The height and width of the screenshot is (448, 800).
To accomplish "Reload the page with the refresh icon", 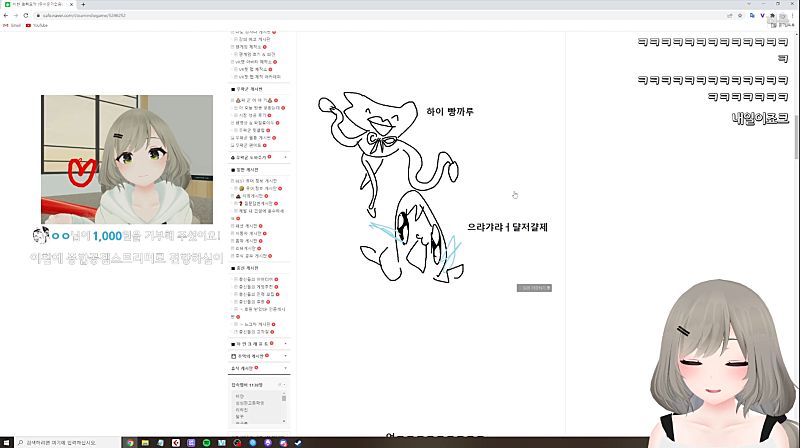I will tap(26, 15).
